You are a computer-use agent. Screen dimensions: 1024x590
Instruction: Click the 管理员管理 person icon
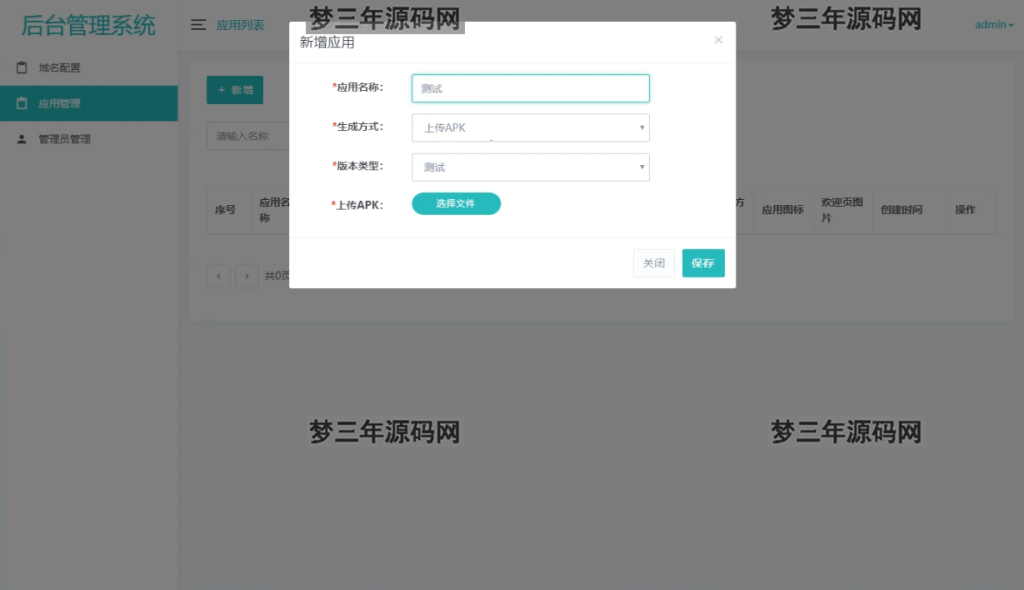(22, 139)
